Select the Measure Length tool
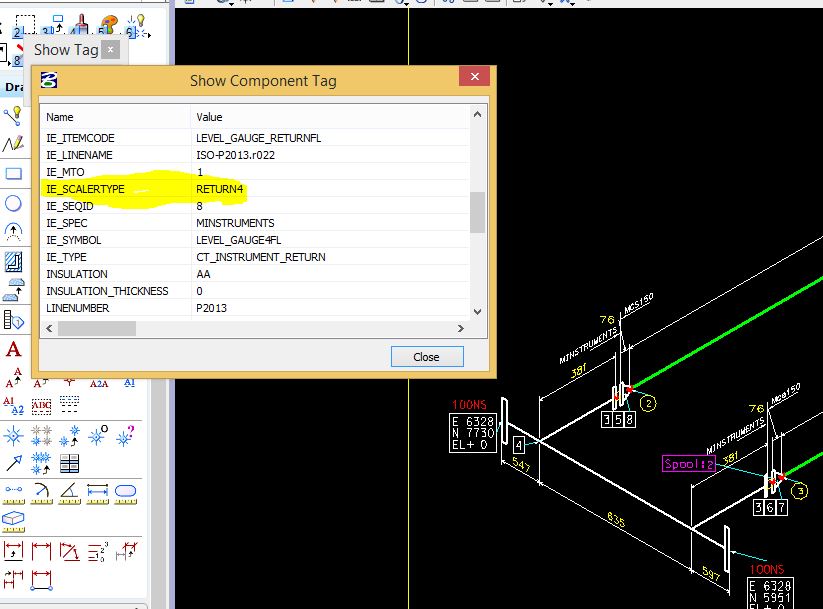 (98, 494)
